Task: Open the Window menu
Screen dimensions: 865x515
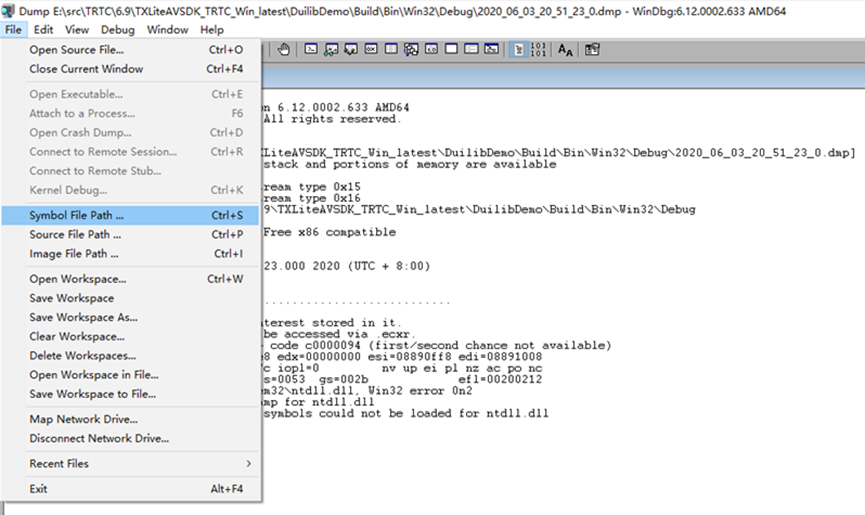Action: point(167,30)
